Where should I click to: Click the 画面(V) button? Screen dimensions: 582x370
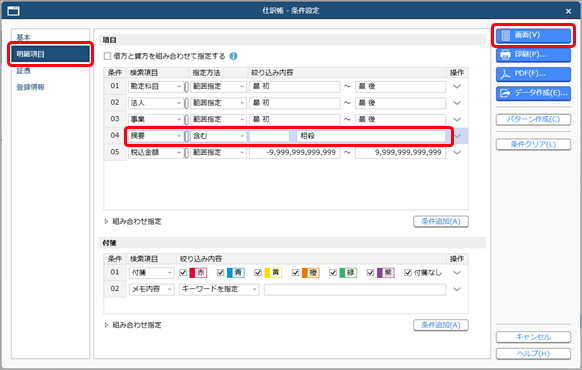[533, 35]
